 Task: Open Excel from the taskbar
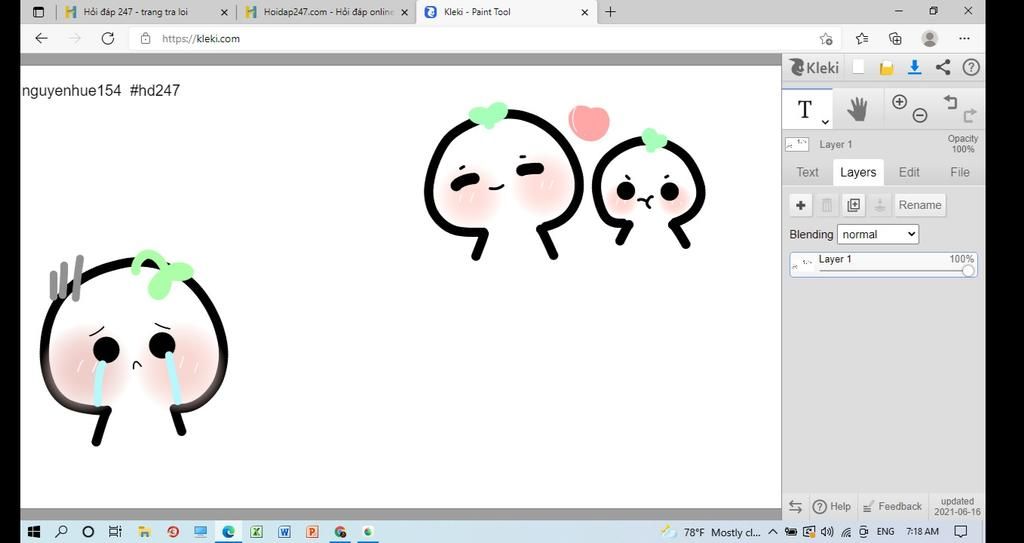coord(256,531)
